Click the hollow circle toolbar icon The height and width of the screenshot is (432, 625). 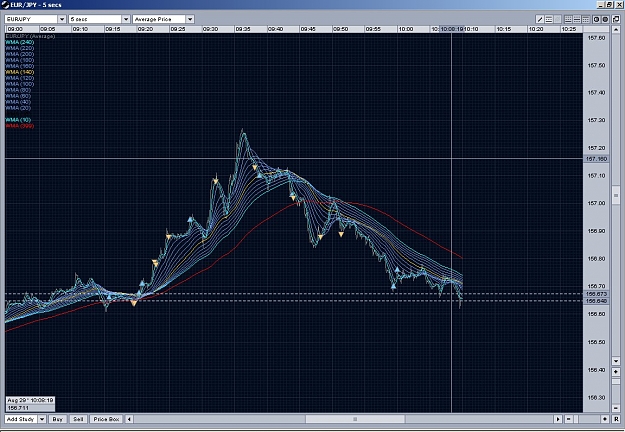click(x=596, y=19)
